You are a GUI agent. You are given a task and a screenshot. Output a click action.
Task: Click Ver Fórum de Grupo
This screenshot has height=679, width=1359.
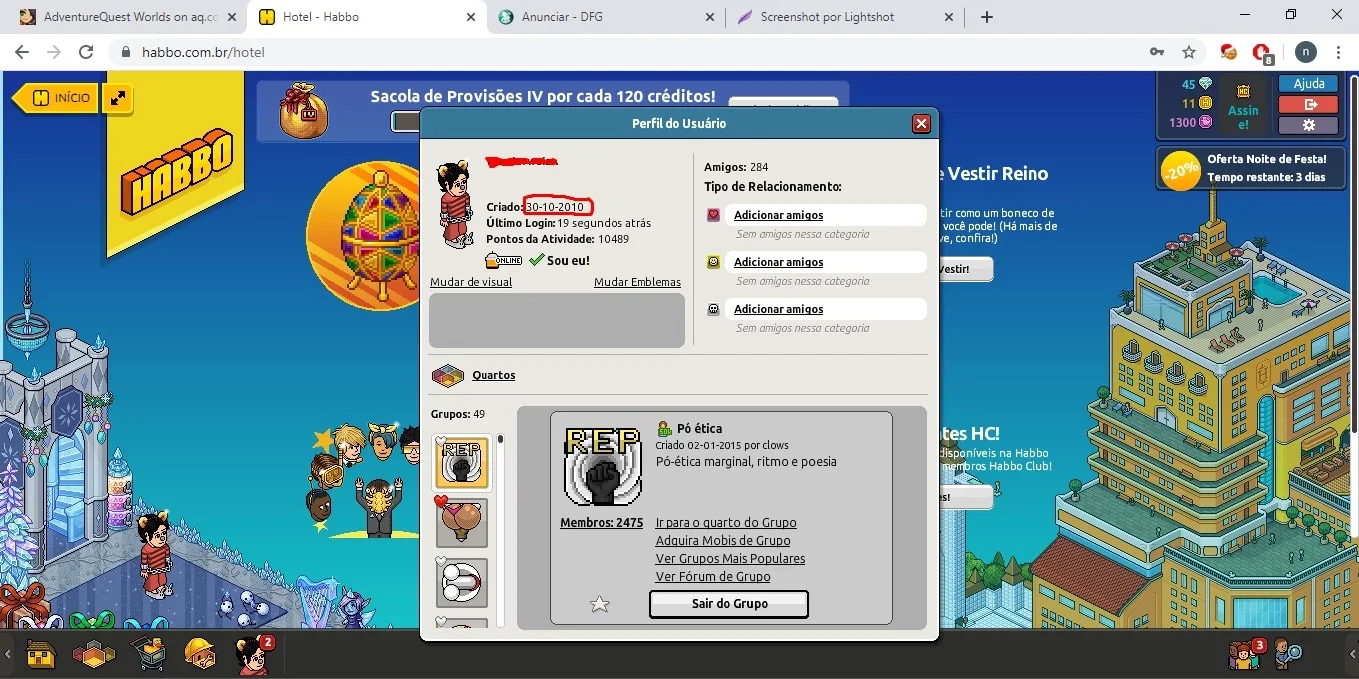(713, 577)
